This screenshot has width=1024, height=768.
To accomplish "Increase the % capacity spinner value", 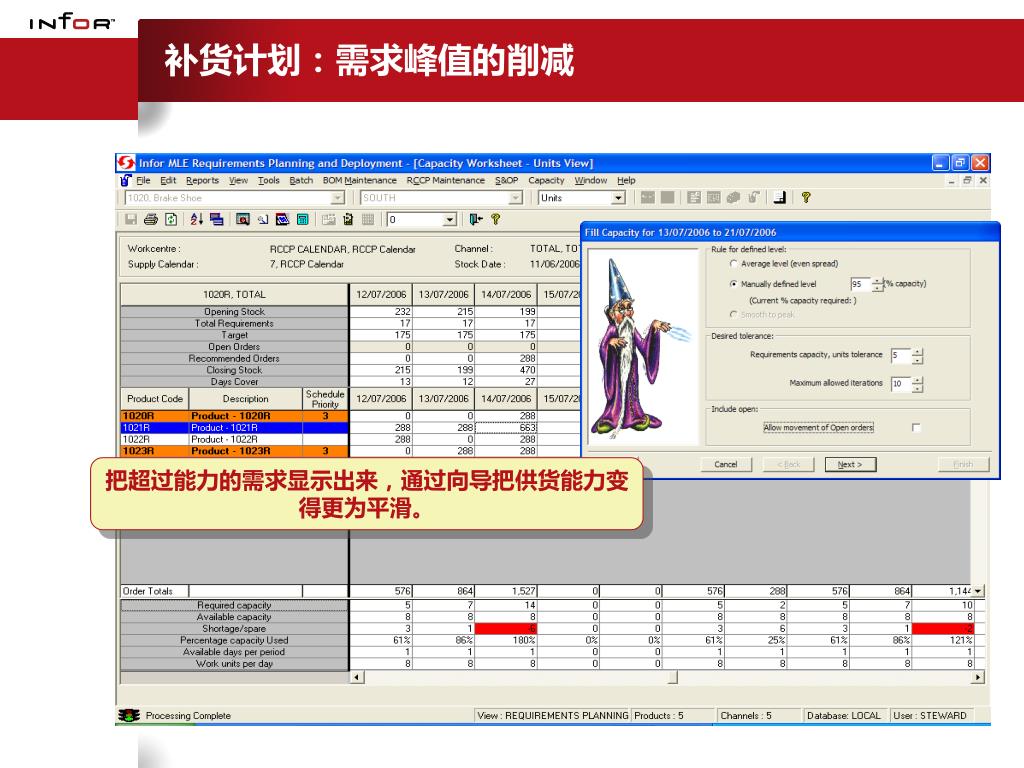I will click(878, 280).
